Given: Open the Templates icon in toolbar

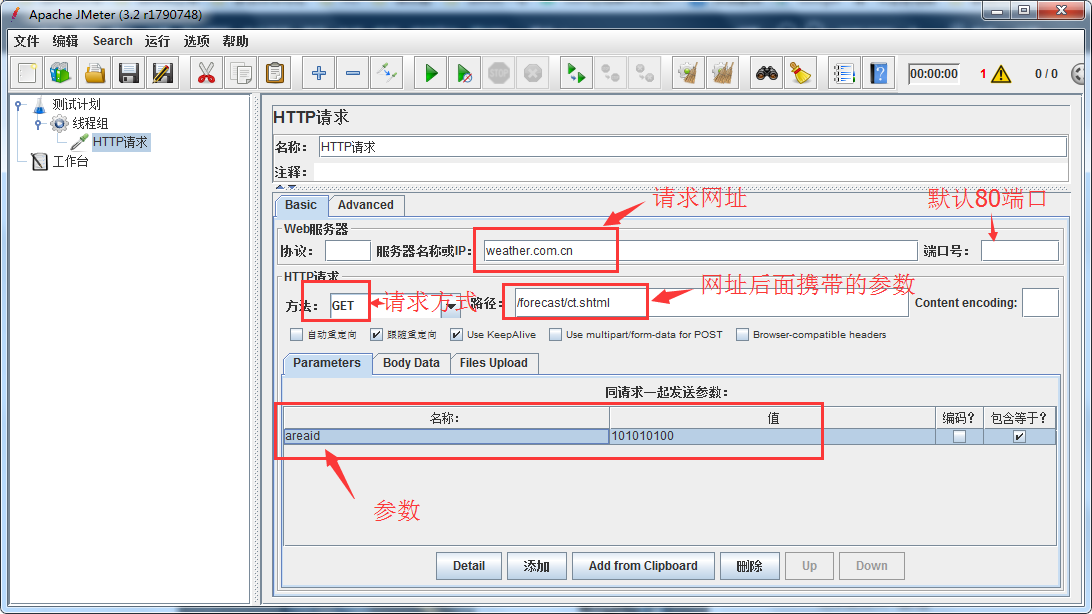Looking at the screenshot, I should click(x=61, y=73).
